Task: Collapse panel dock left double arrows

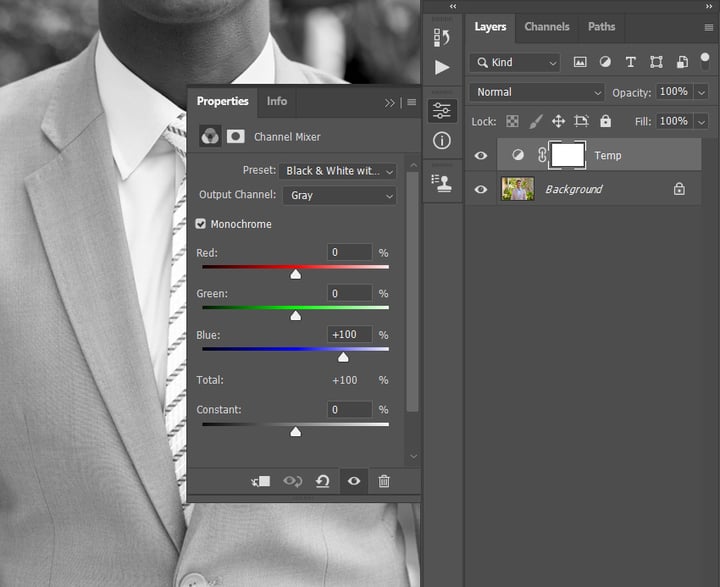Action: 453,6
